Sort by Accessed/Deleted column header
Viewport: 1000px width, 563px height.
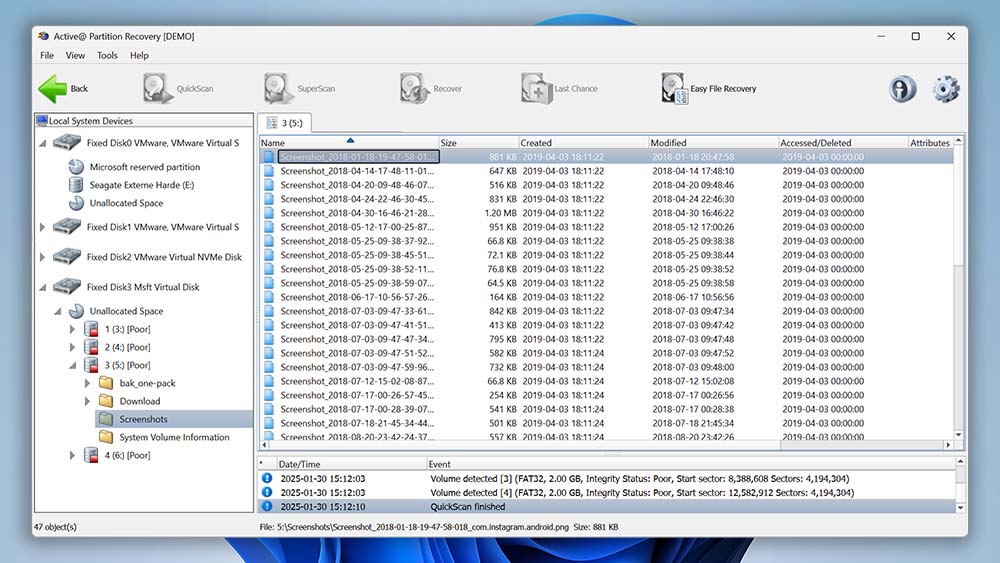click(x=843, y=143)
